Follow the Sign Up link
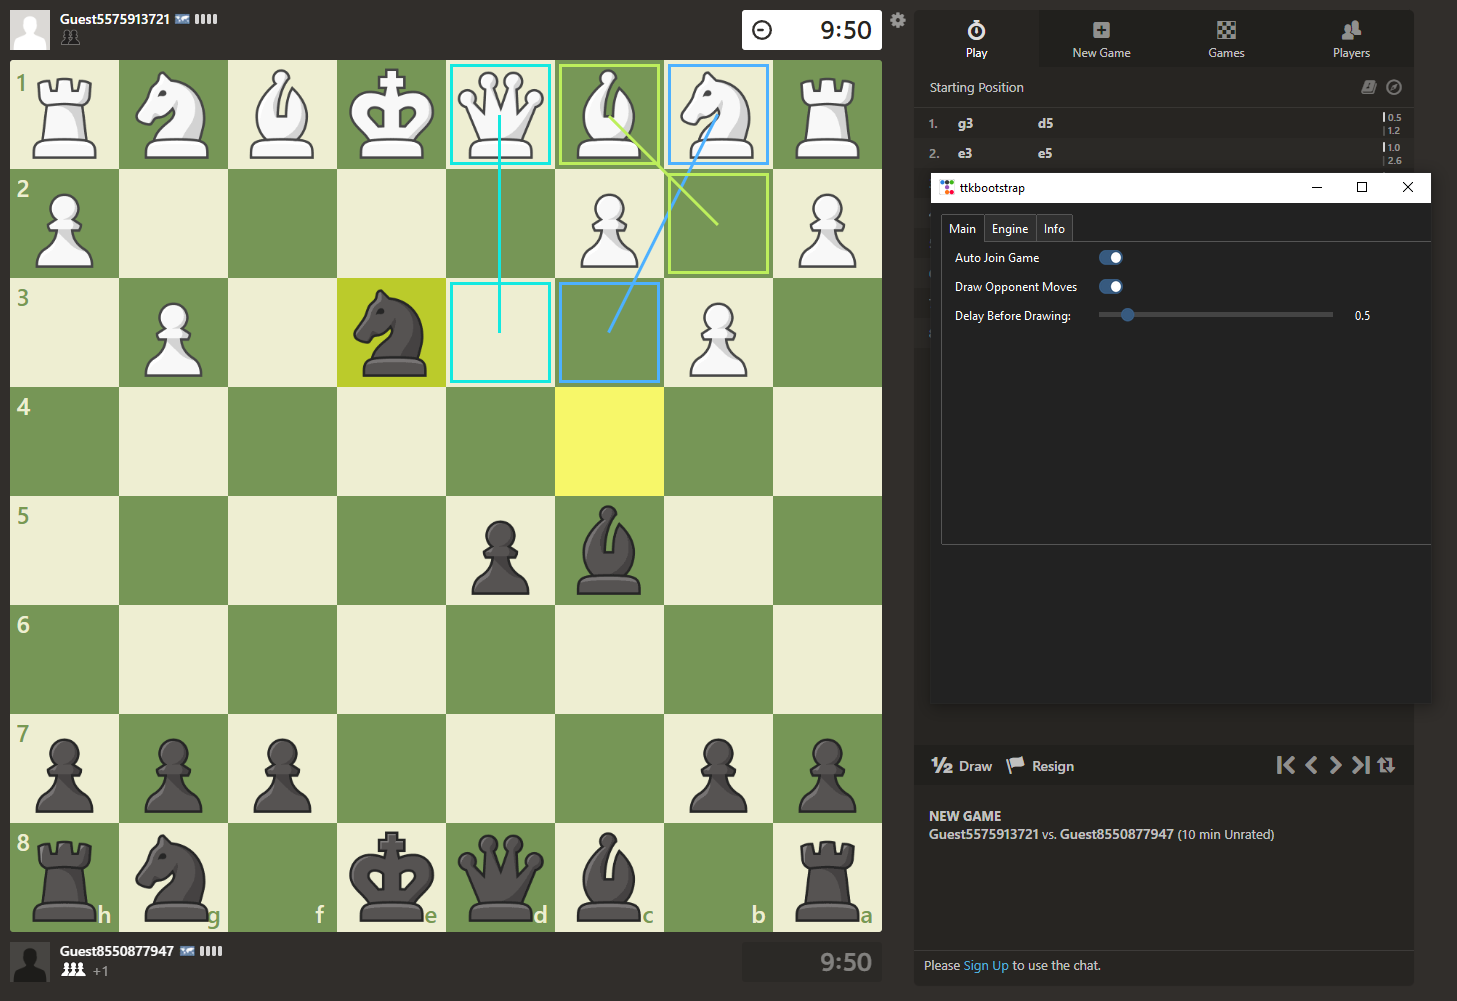Screen dimensions: 1457x1001 click(985, 966)
